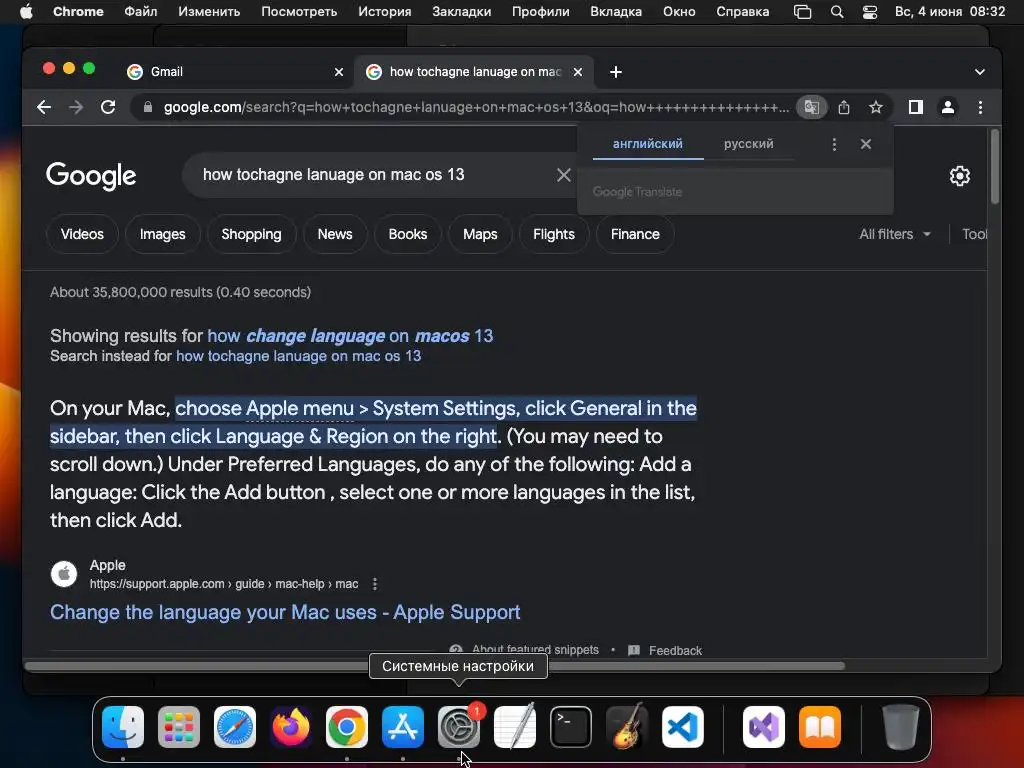The height and width of the screenshot is (768, 1024).
Task: Filter results by Videos
Action: (82, 234)
